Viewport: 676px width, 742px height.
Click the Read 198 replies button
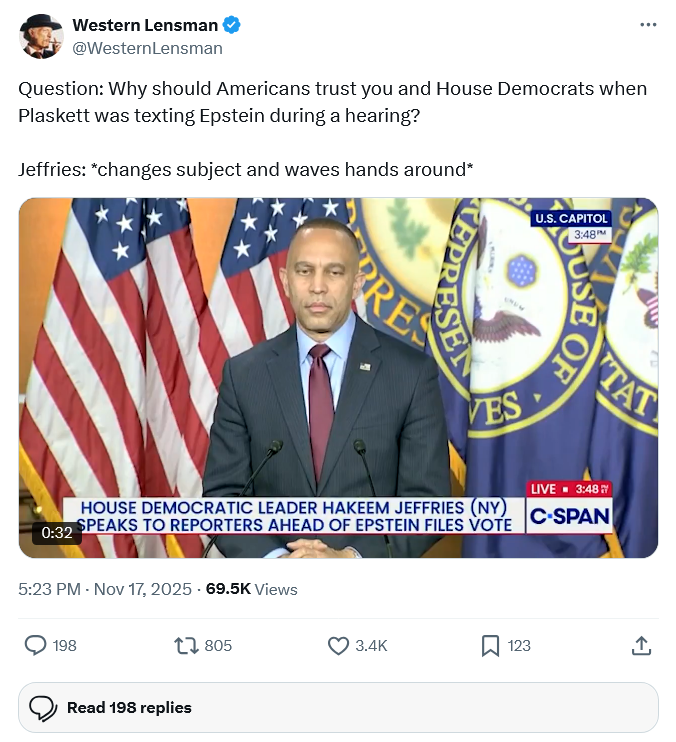click(x=338, y=708)
